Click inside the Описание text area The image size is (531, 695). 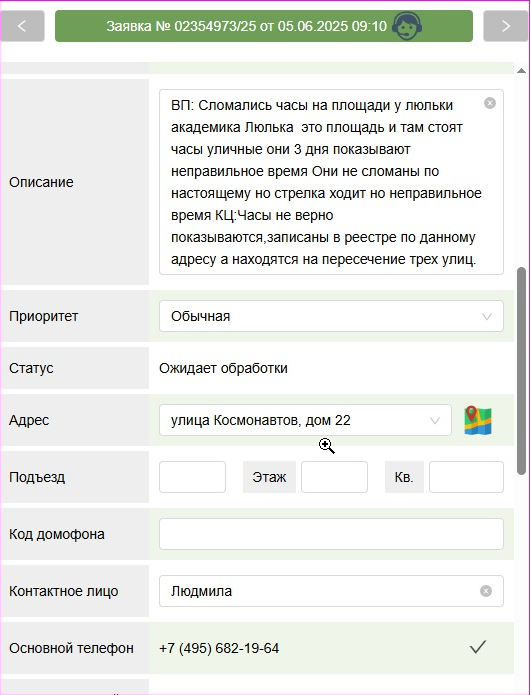(x=331, y=182)
